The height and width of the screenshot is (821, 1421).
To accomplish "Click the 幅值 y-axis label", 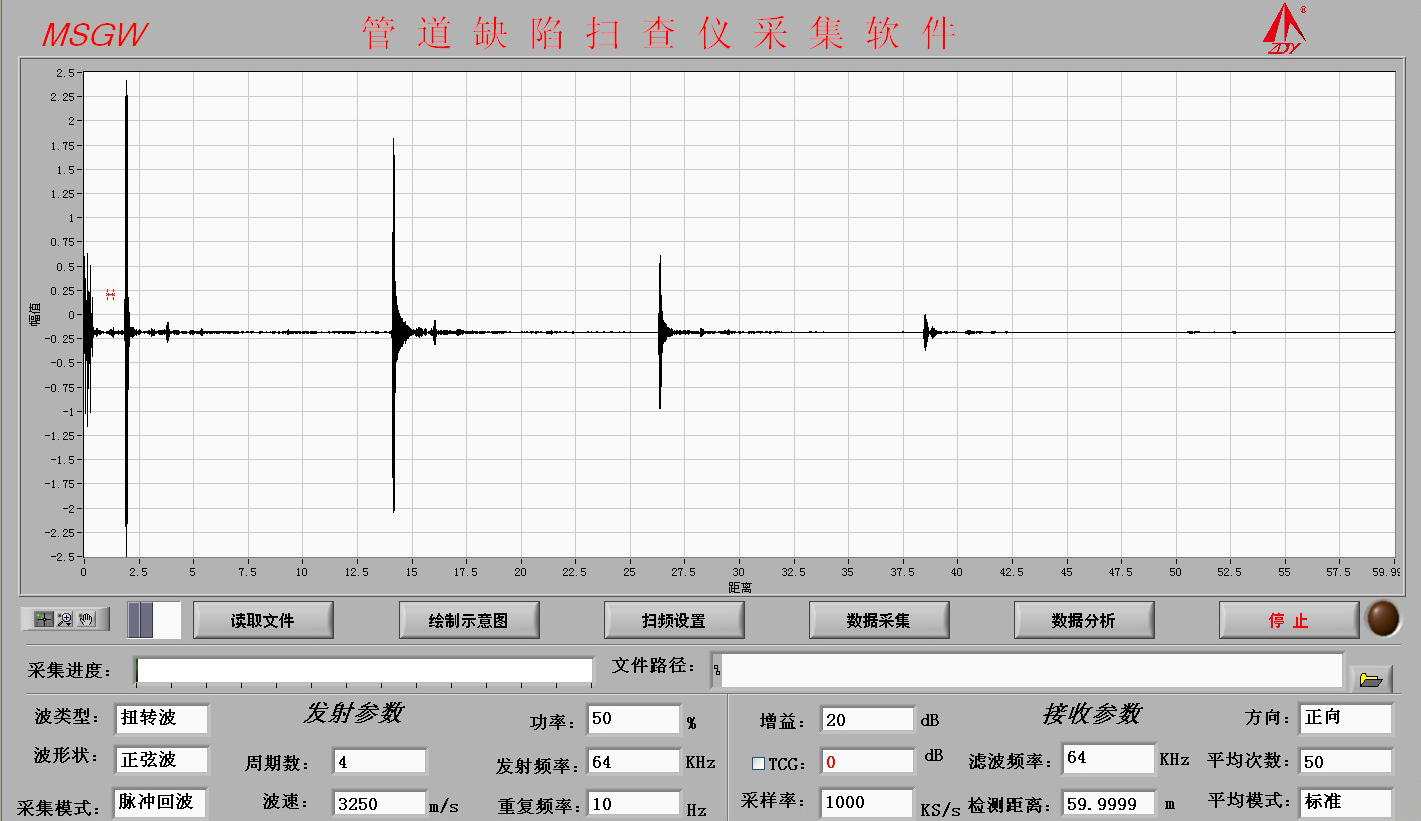I will tap(35, 314).
